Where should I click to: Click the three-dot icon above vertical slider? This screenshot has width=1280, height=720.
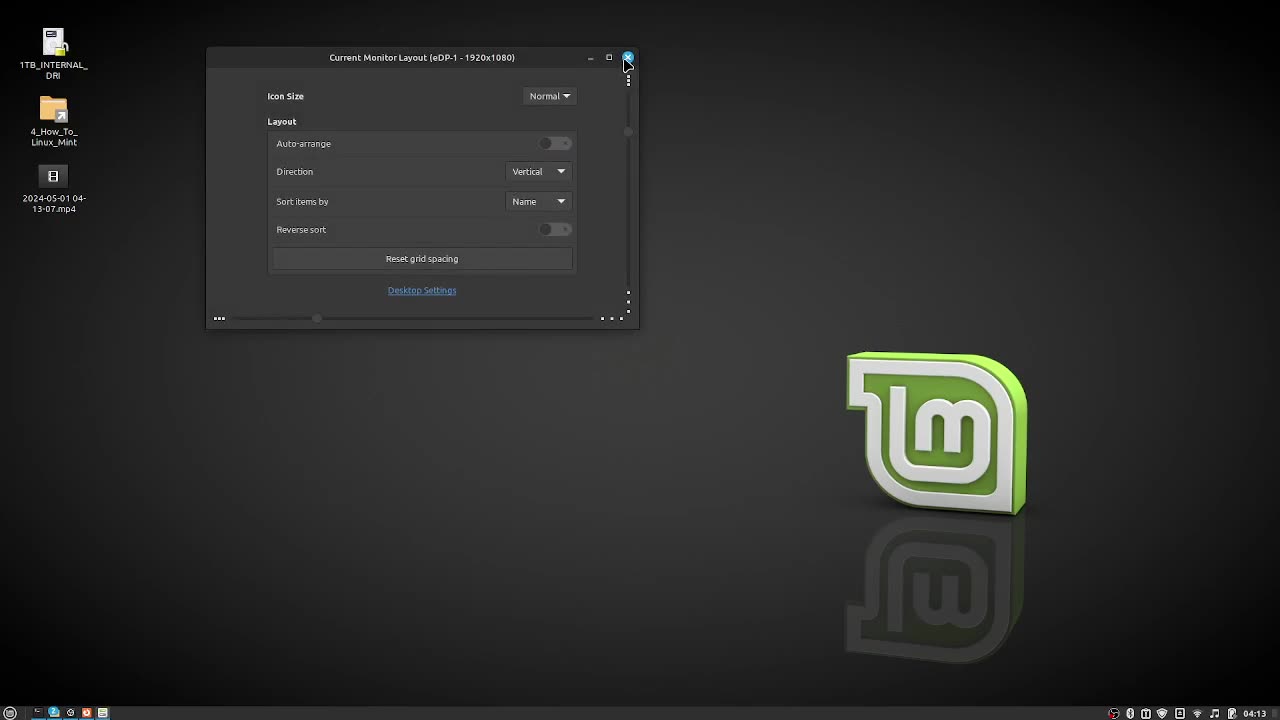628,80
